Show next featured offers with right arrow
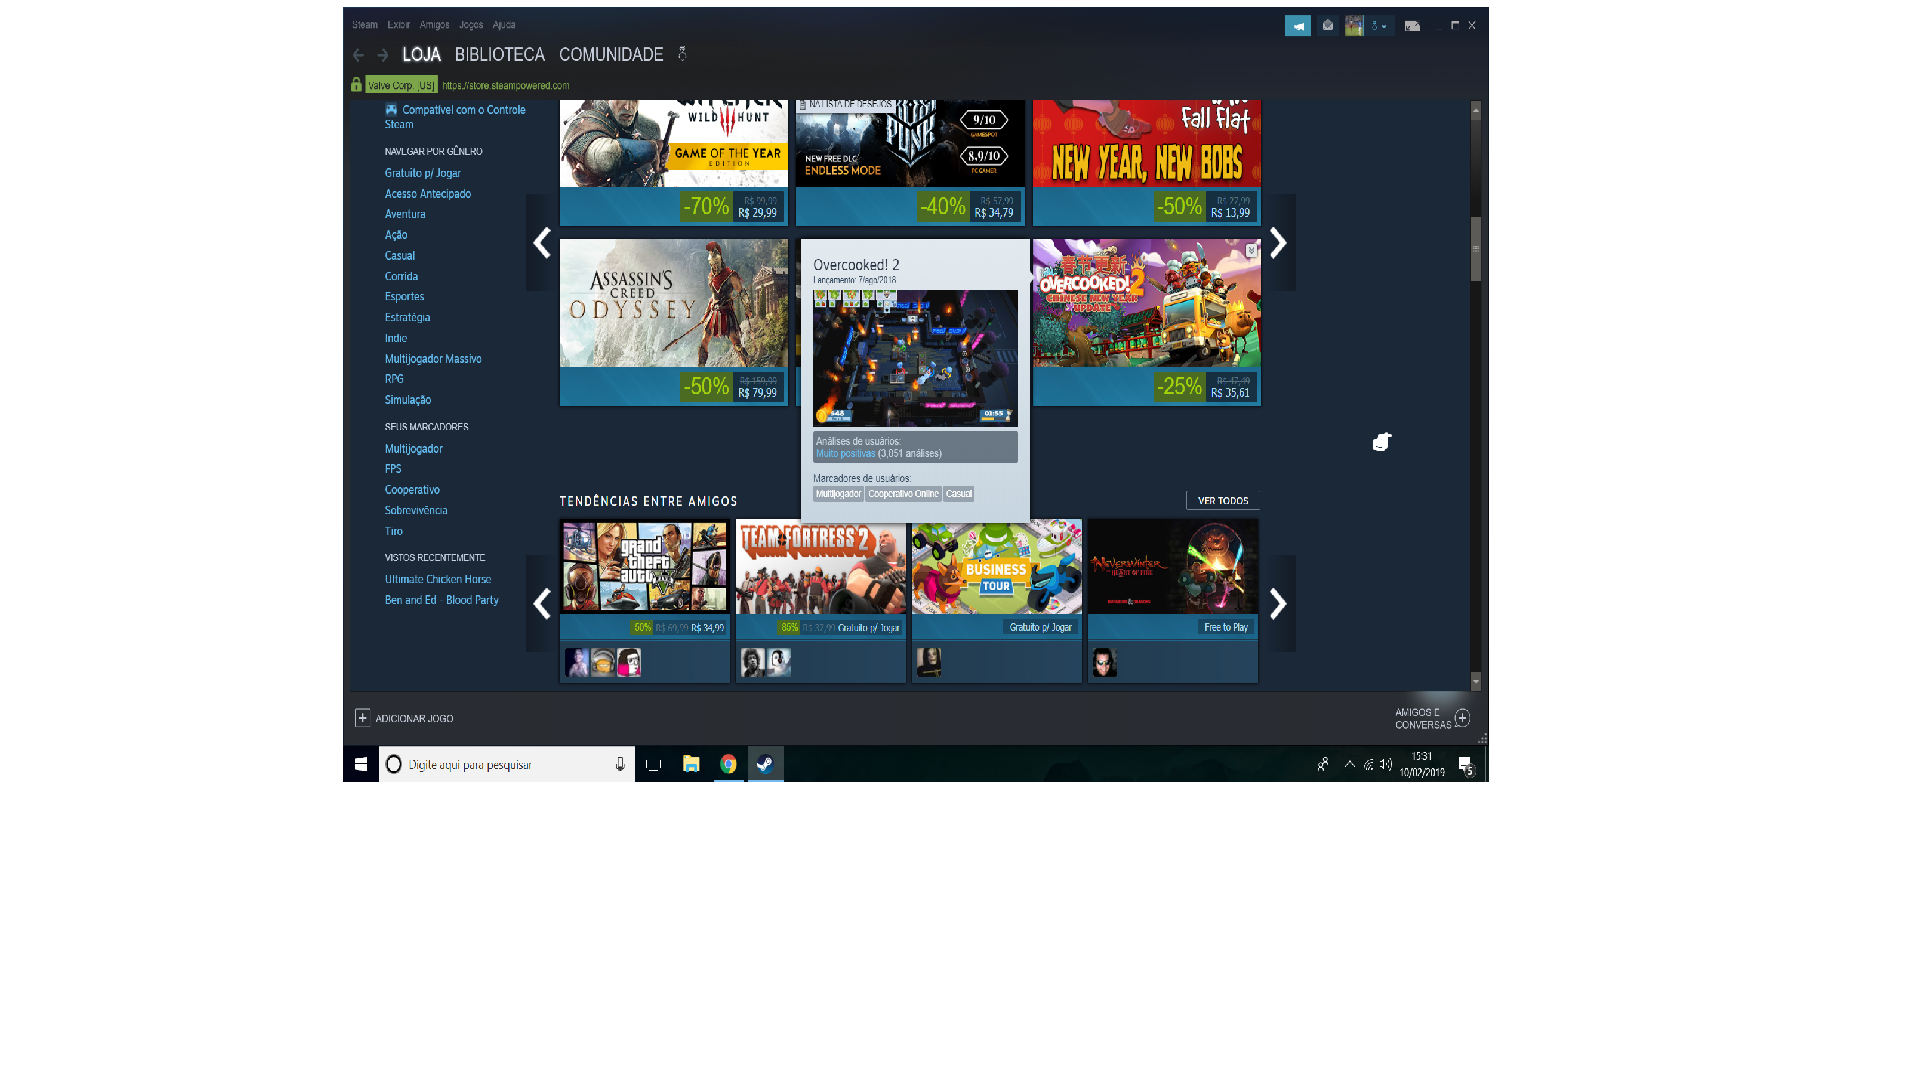 (1279, 243)
